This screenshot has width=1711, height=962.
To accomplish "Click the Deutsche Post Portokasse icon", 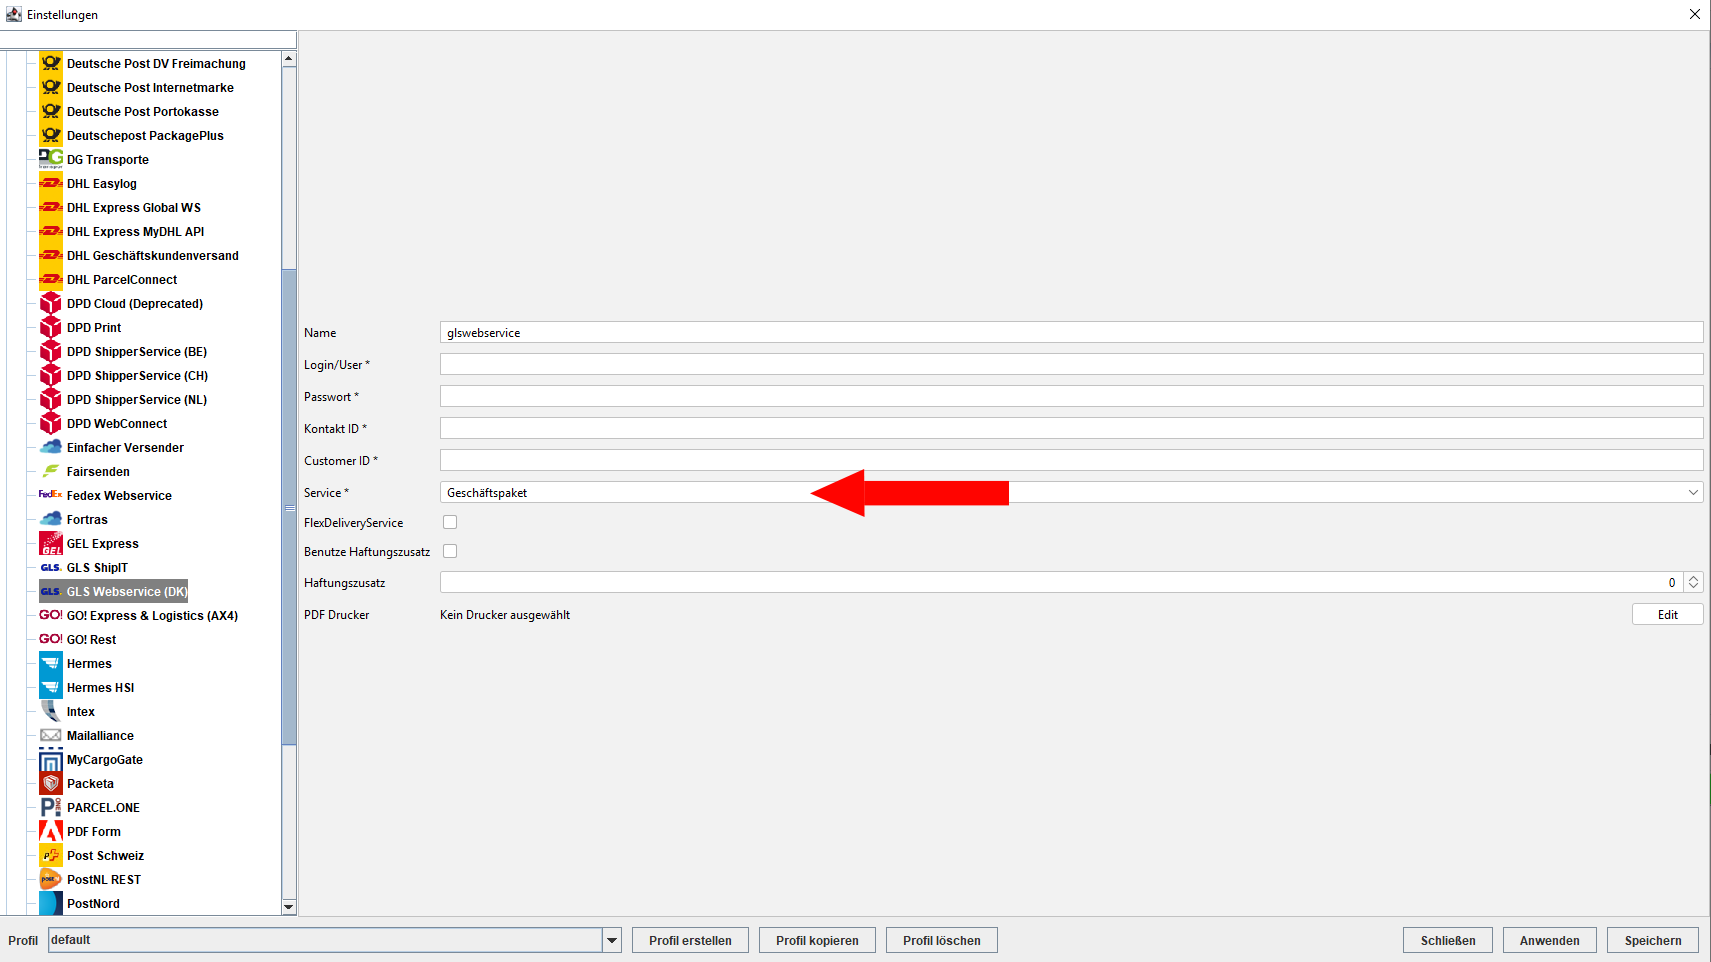I will [x=51, y=111].
